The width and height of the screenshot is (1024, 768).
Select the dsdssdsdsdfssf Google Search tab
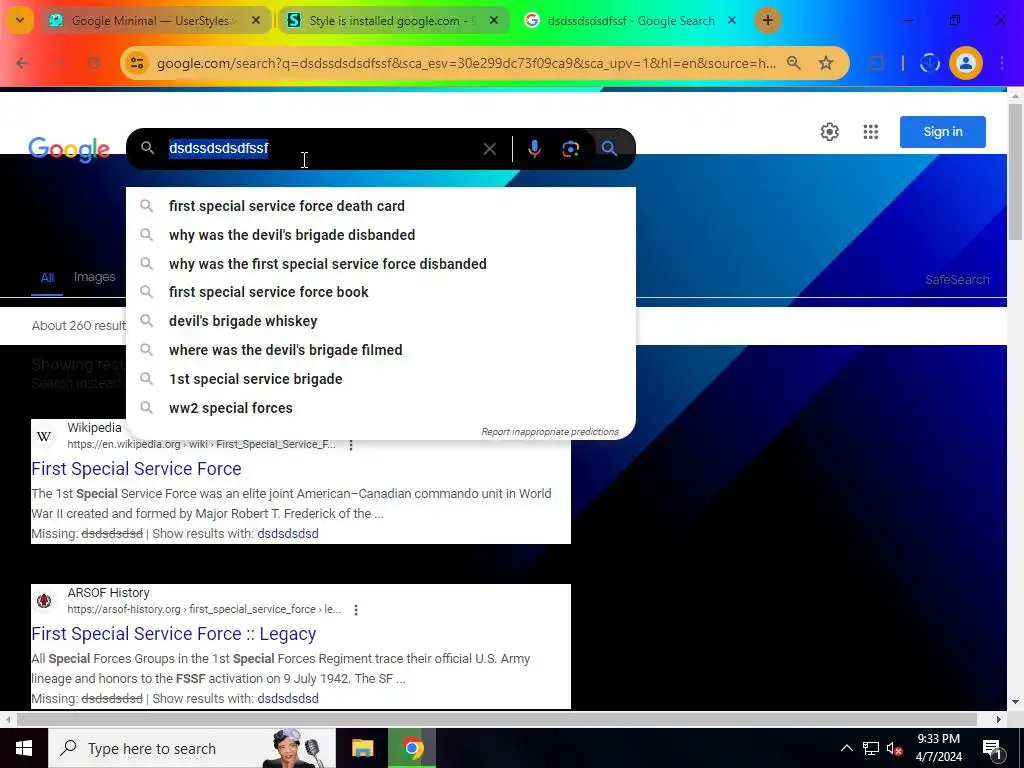pos(630,21)
